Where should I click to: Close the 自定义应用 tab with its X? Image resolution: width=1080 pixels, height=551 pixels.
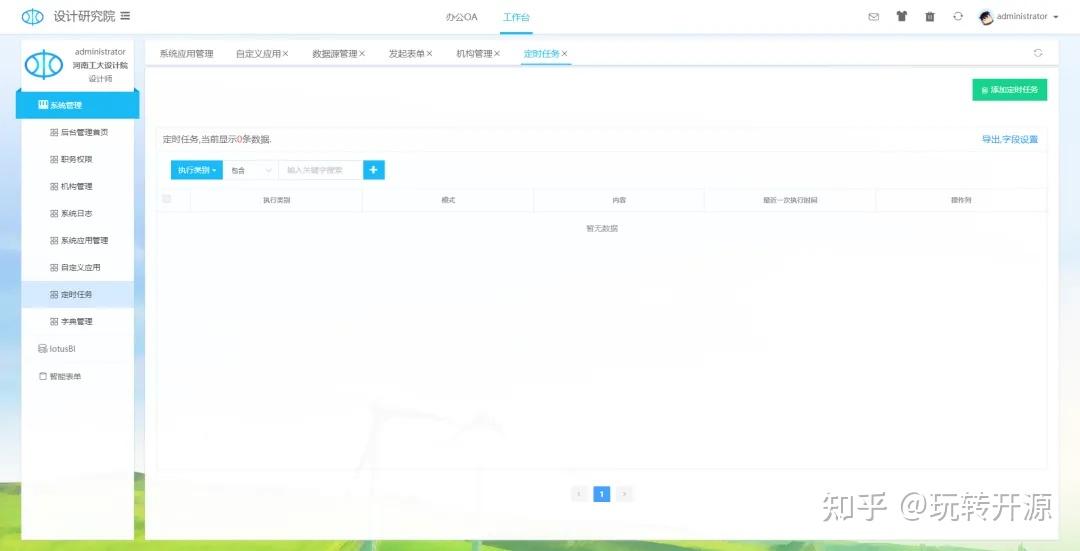coord(285,54)
